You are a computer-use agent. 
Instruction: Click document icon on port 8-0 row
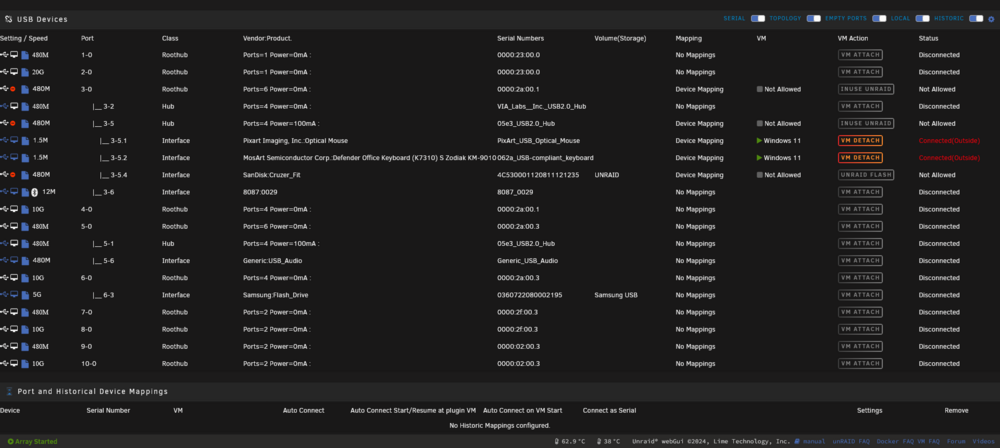(25, 329)
